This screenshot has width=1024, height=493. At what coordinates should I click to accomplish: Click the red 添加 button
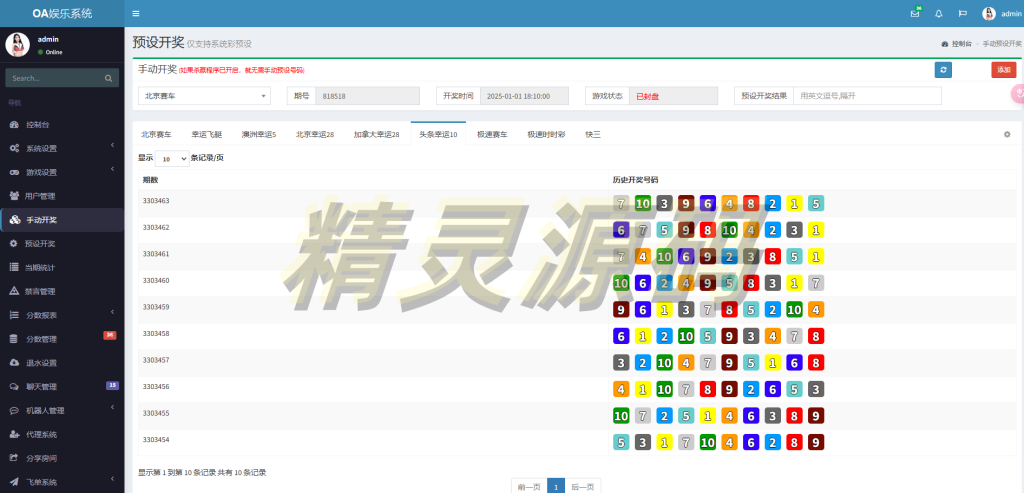coord(1004,70)
